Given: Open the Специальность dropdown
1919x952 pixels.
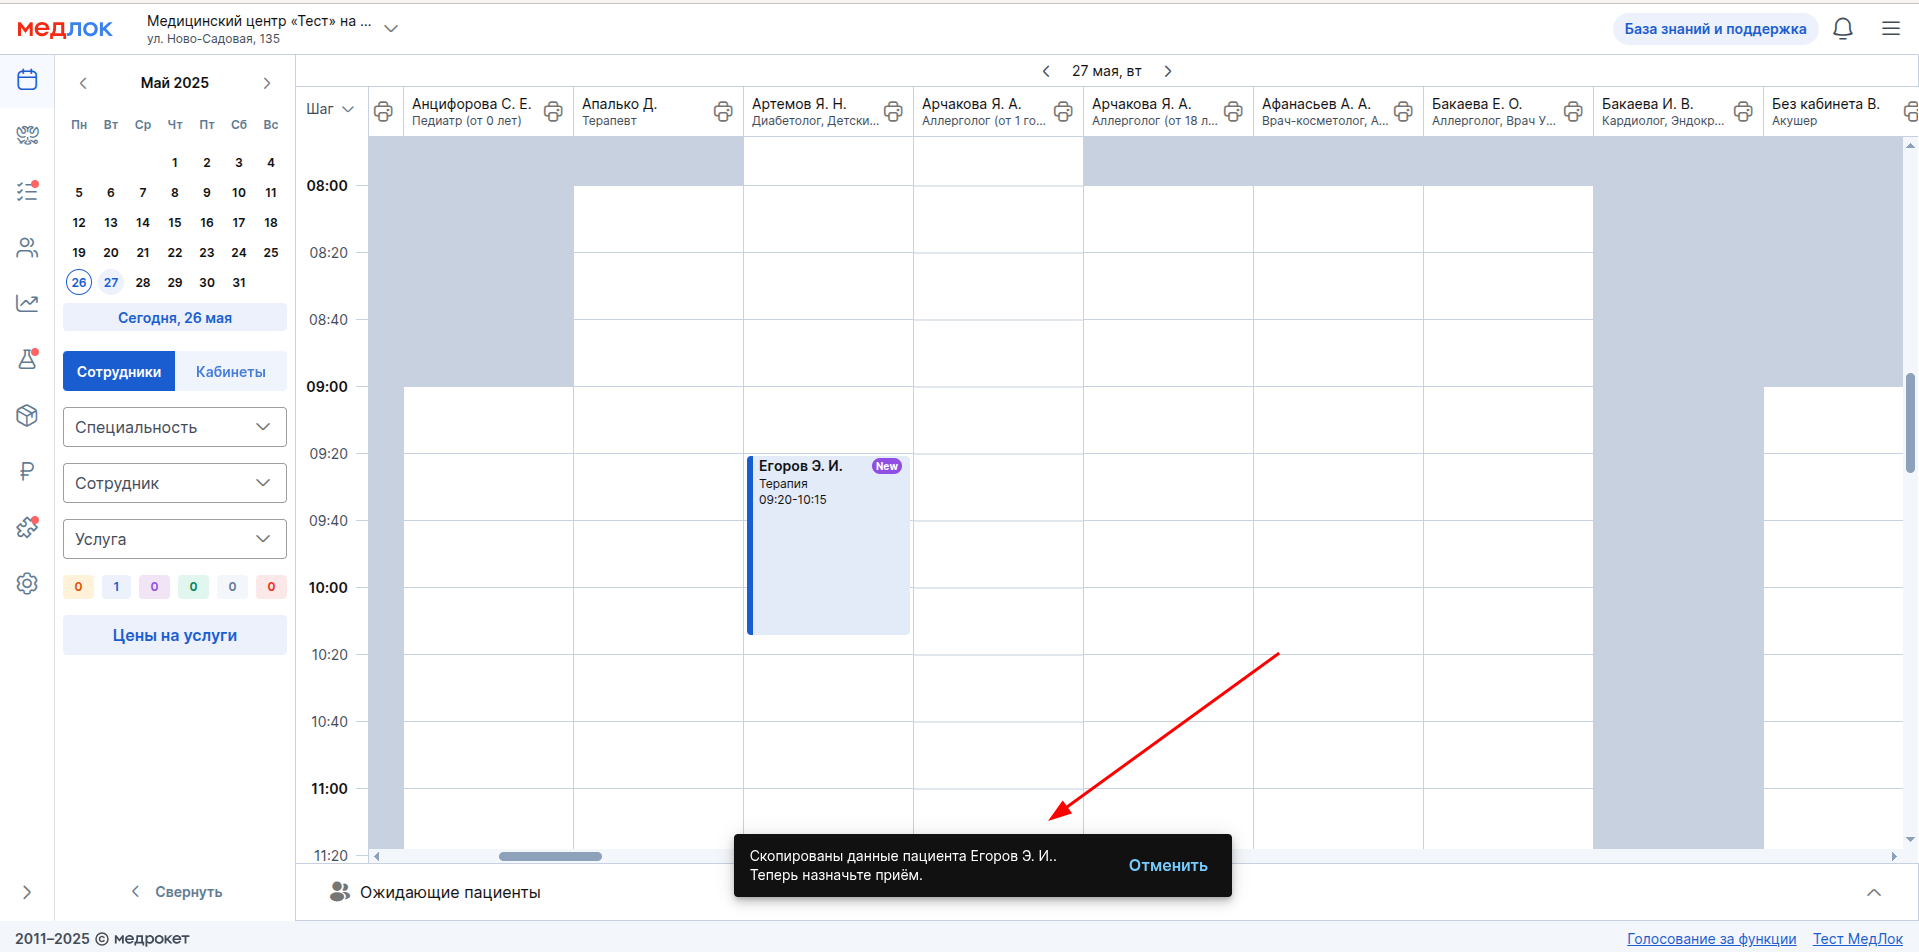Looking at the screenshot, I should pos(175,427).
